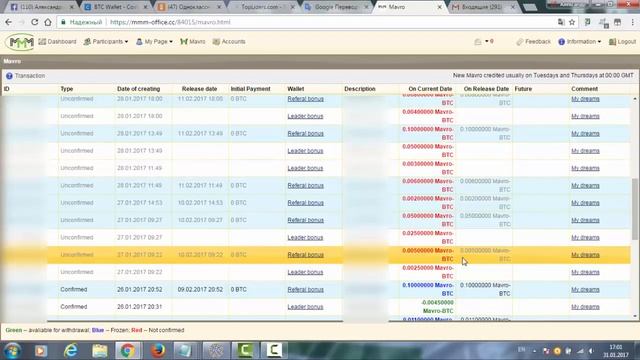Click the Chrome taskbar icon

[127, 351]
